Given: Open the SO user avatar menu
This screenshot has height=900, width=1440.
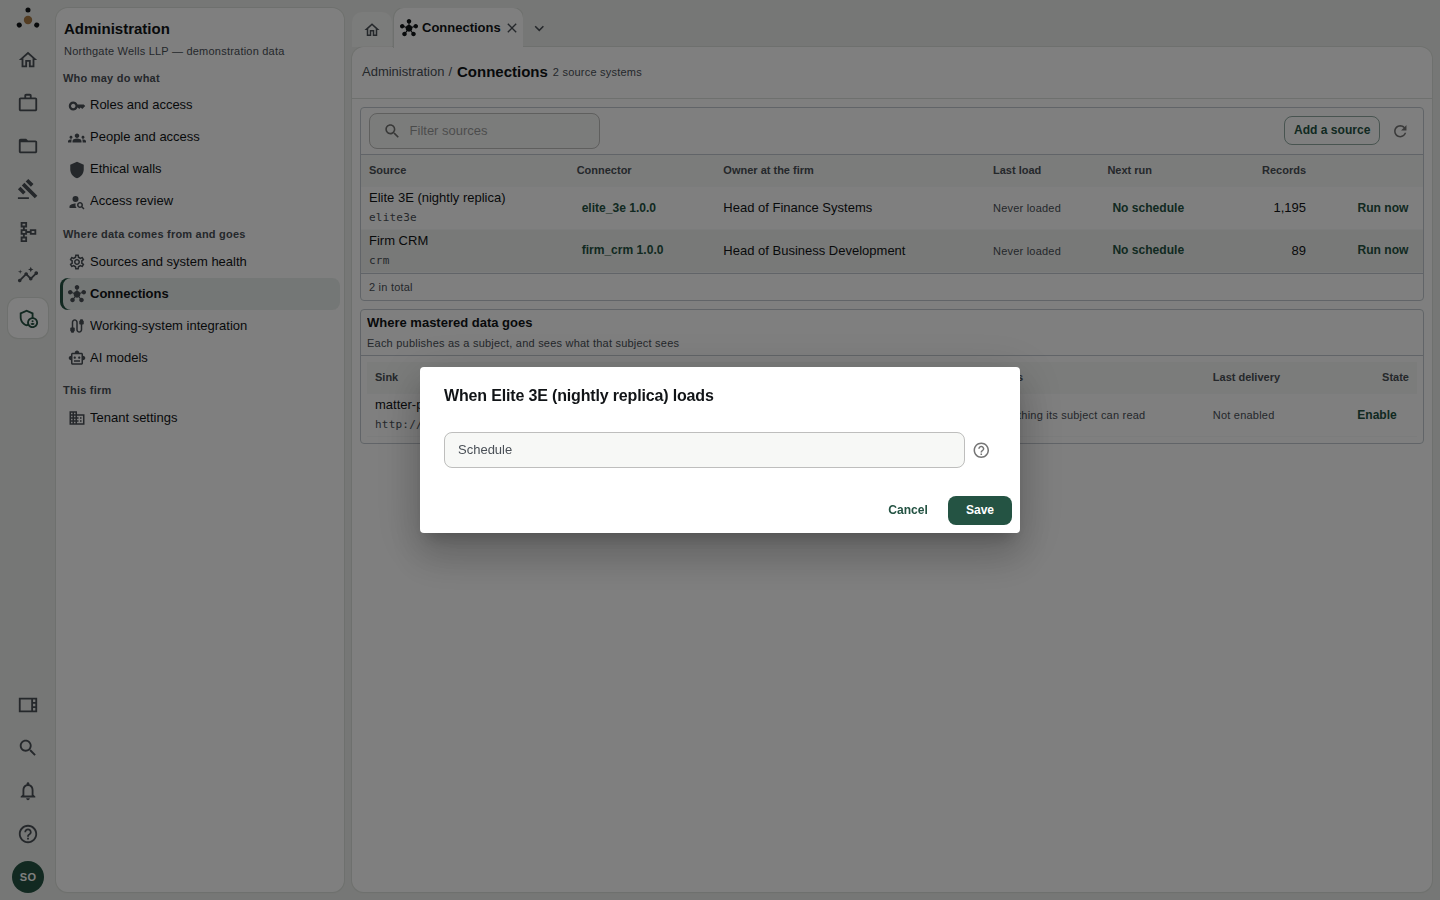Looking at the screenshot, I should coord(28,877).
